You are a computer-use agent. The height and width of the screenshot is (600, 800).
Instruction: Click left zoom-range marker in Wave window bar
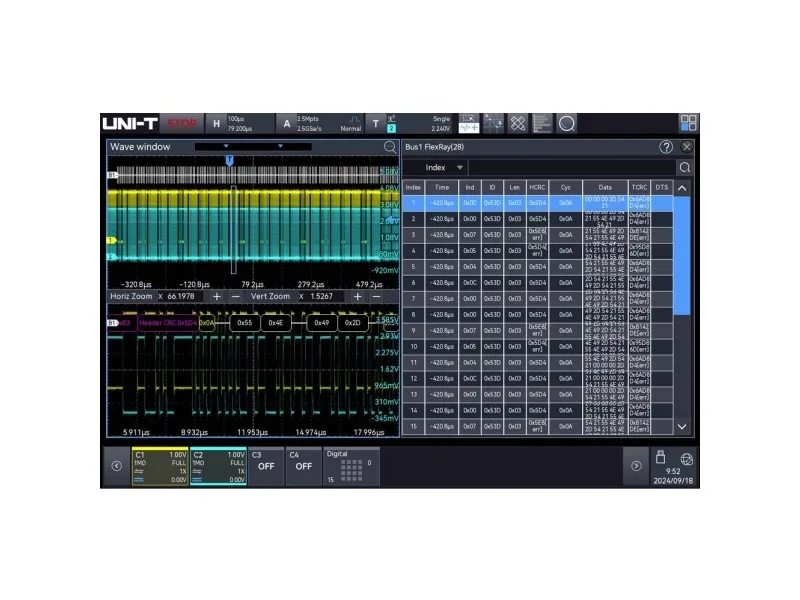point(226,146)
